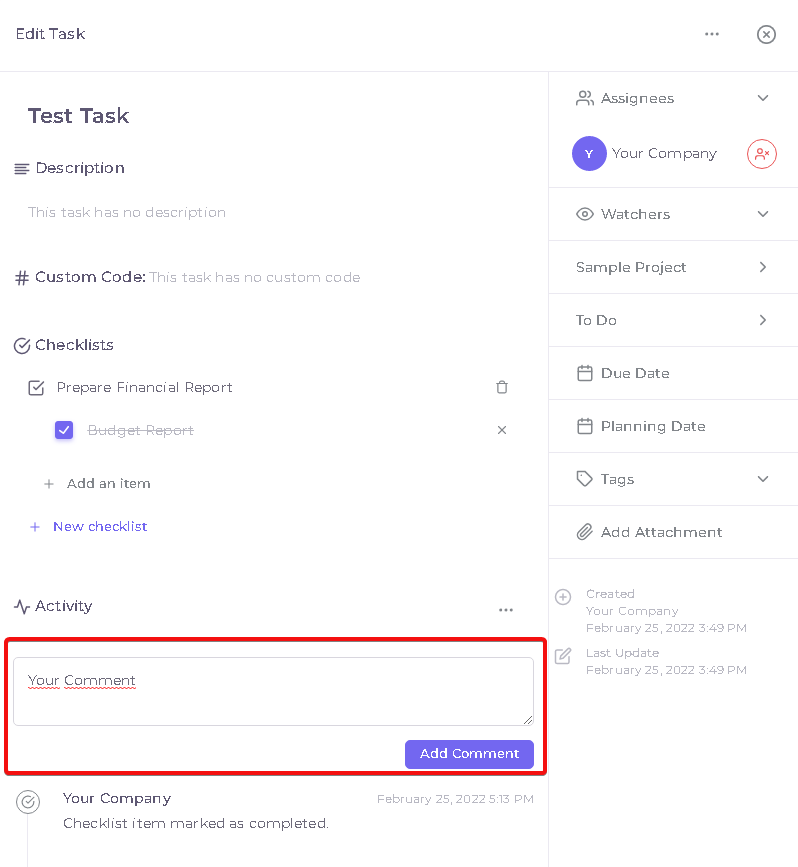The width and height of the screenshot is (798, 867).
Task: Open the Activity section more options
Action: tap(505, 610)
